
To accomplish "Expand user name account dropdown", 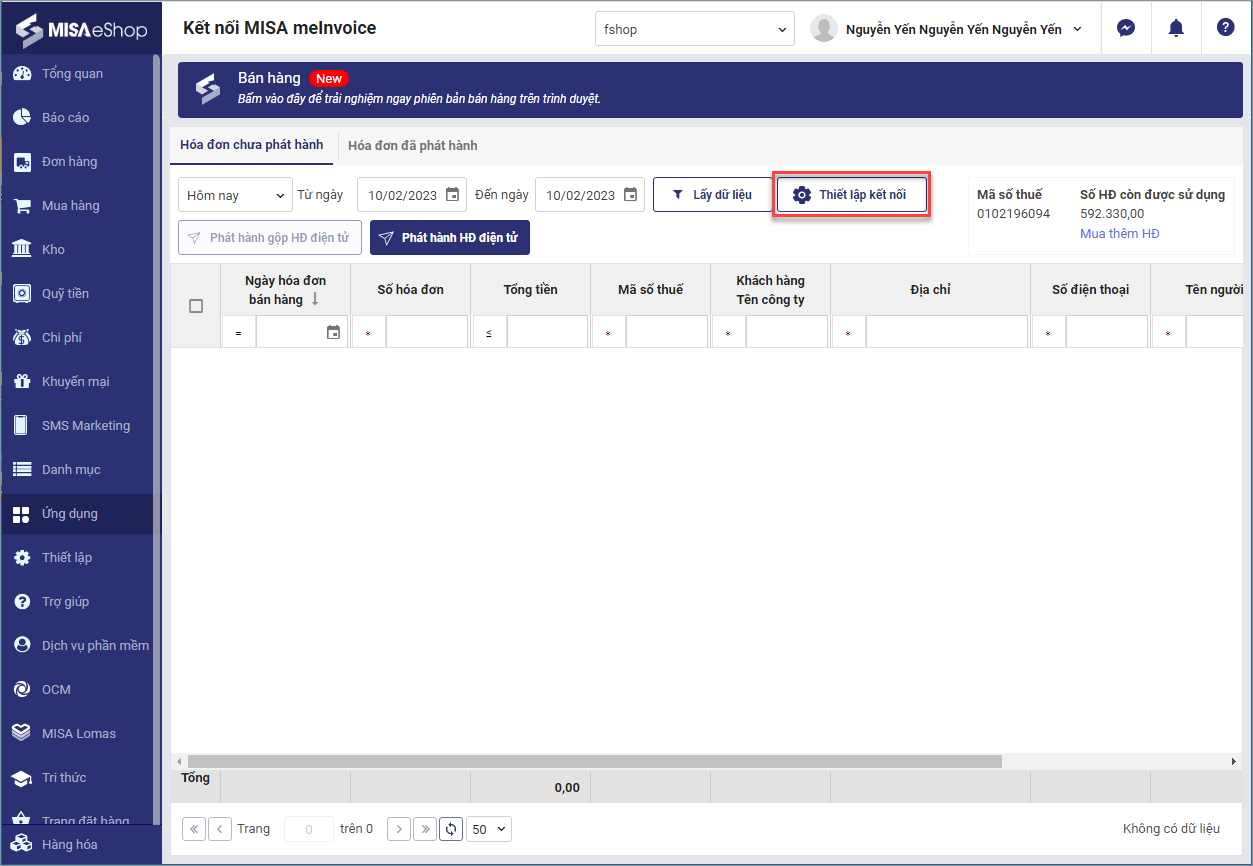I will 1077,30.
